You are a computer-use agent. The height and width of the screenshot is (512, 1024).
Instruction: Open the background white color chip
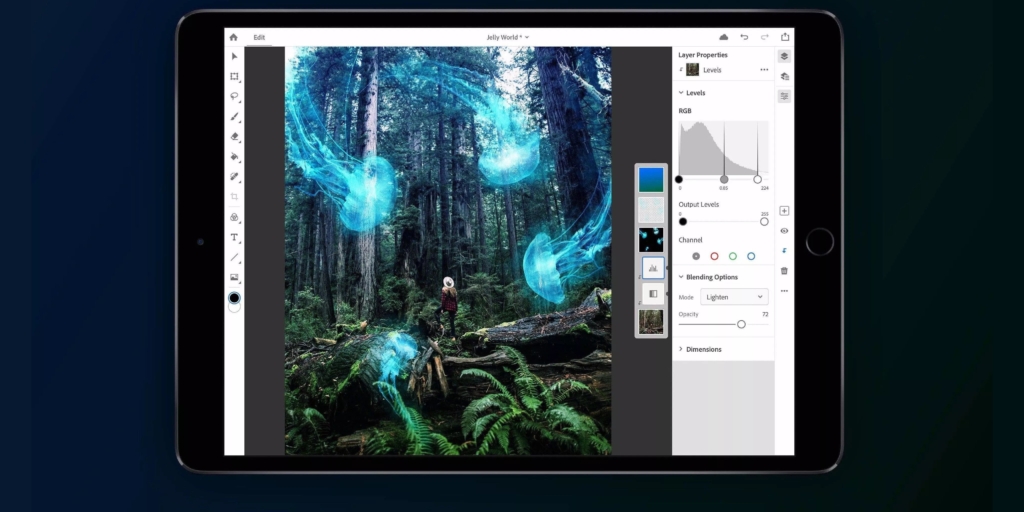[x=234, y=308]
